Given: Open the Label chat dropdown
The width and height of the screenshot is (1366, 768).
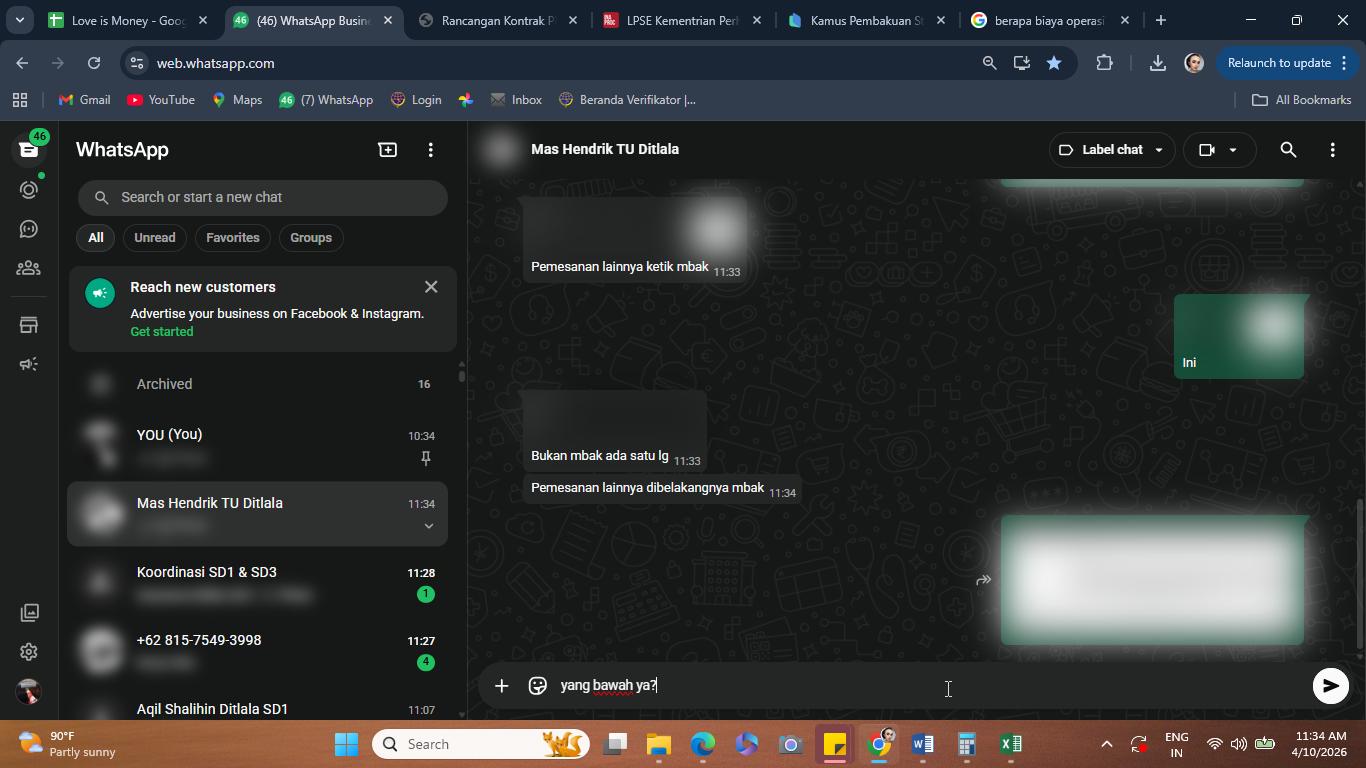Looking at the screenshot, I should point(1111,150).
